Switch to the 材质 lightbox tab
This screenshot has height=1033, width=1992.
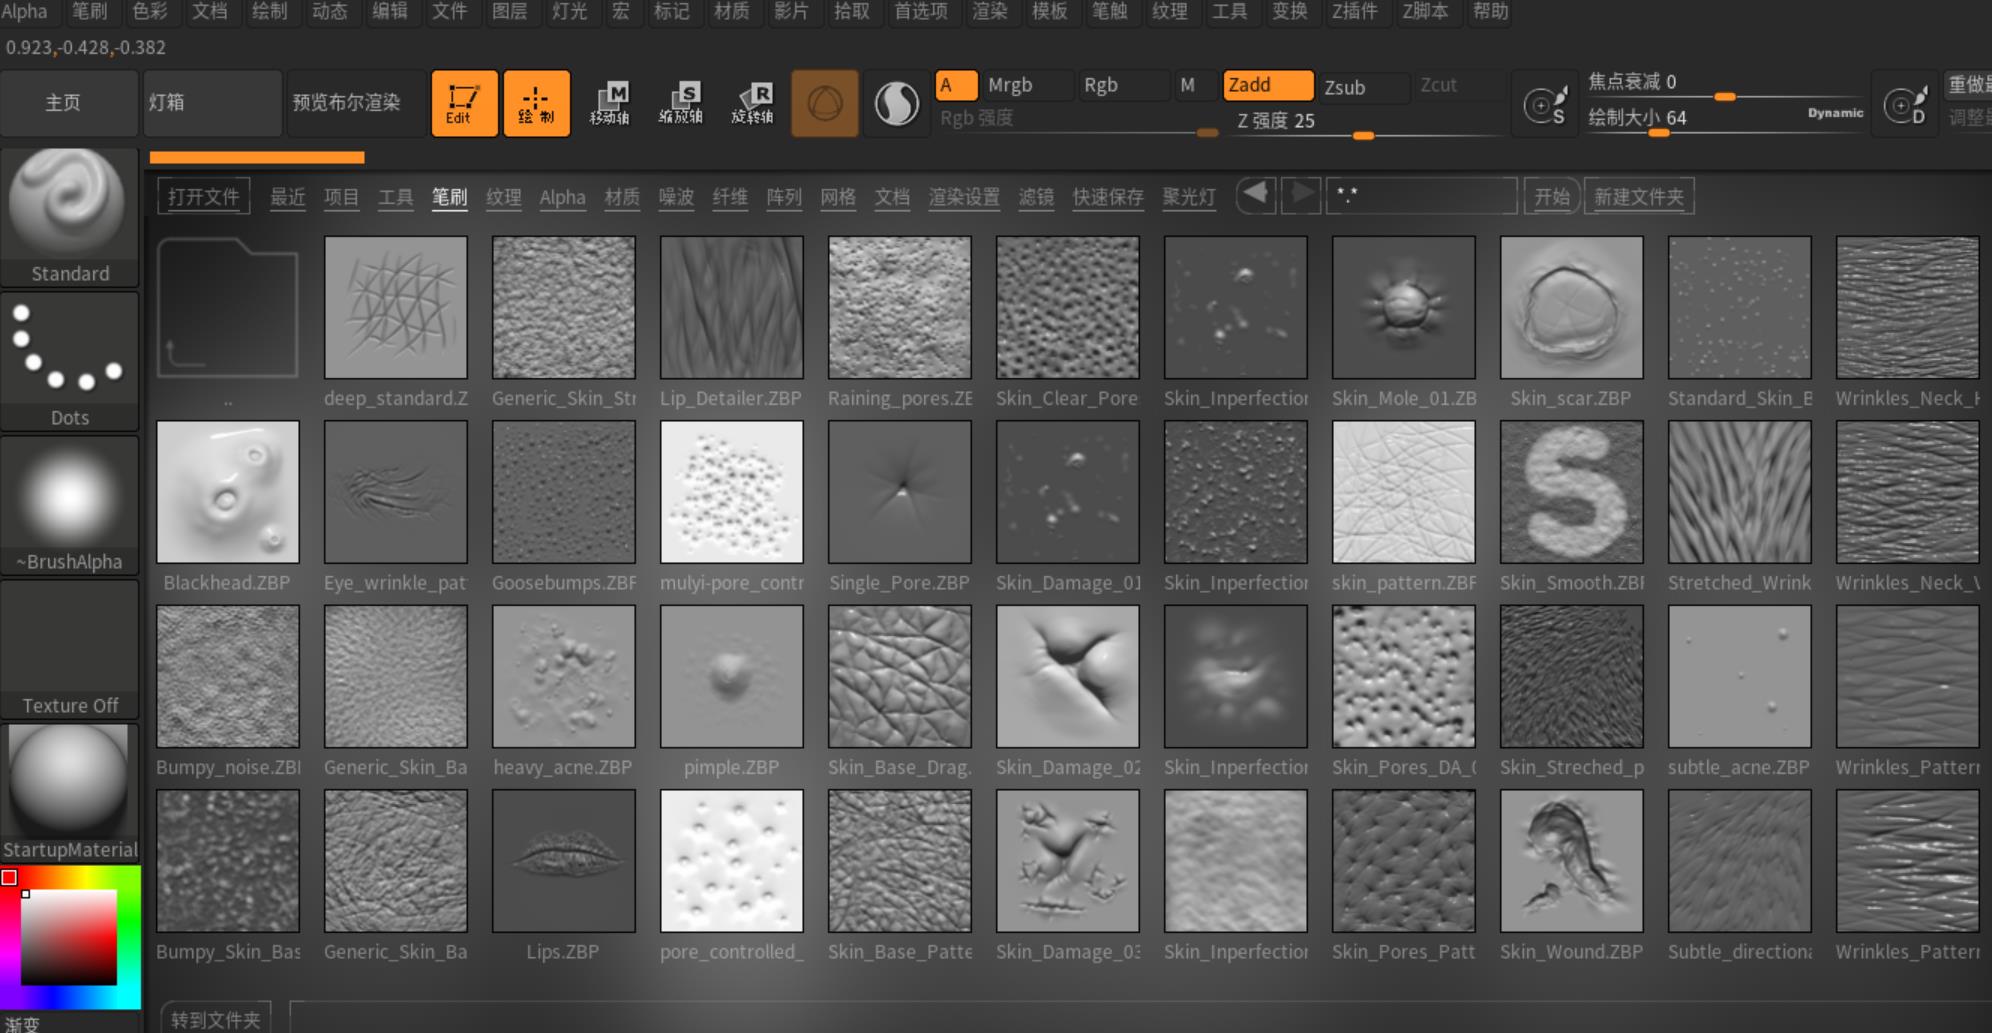pyautogui.click(x=622, y=196)
